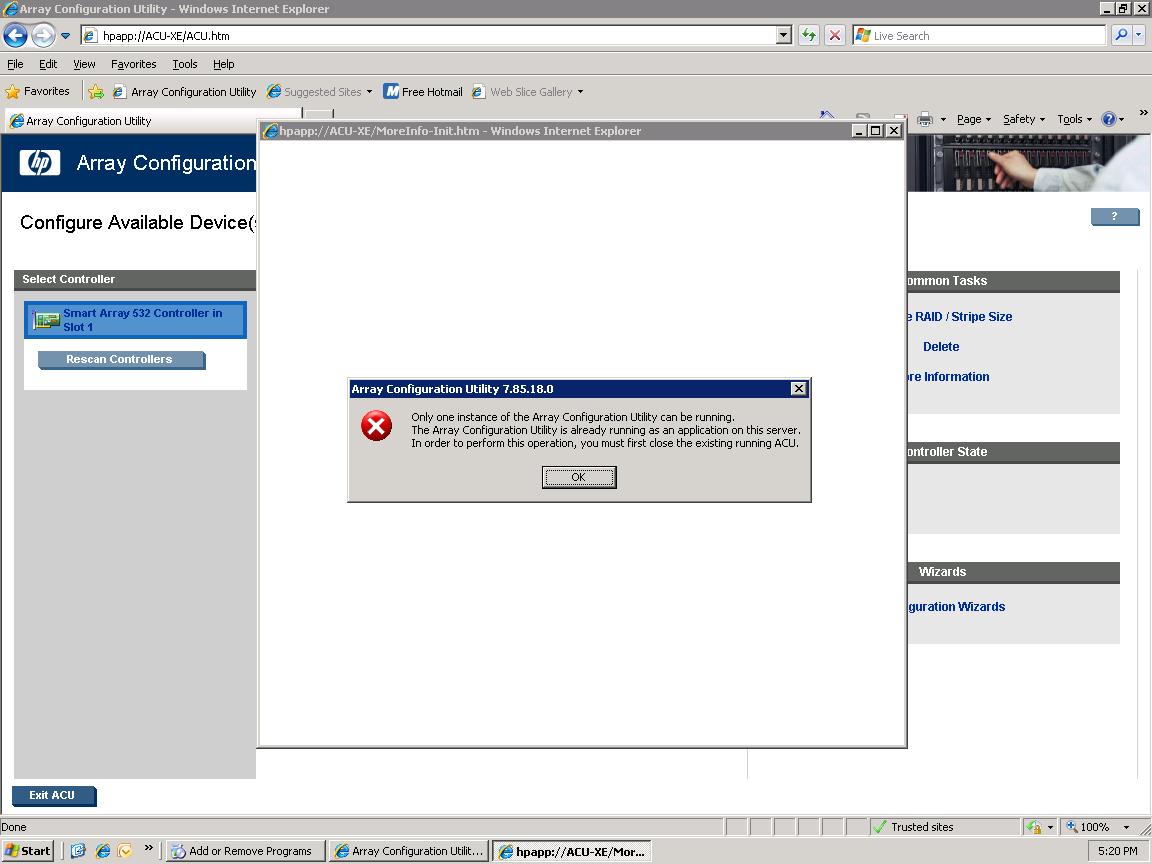
Task: Click the Add to Favorites Bar icon
Action: pos(96,92)
